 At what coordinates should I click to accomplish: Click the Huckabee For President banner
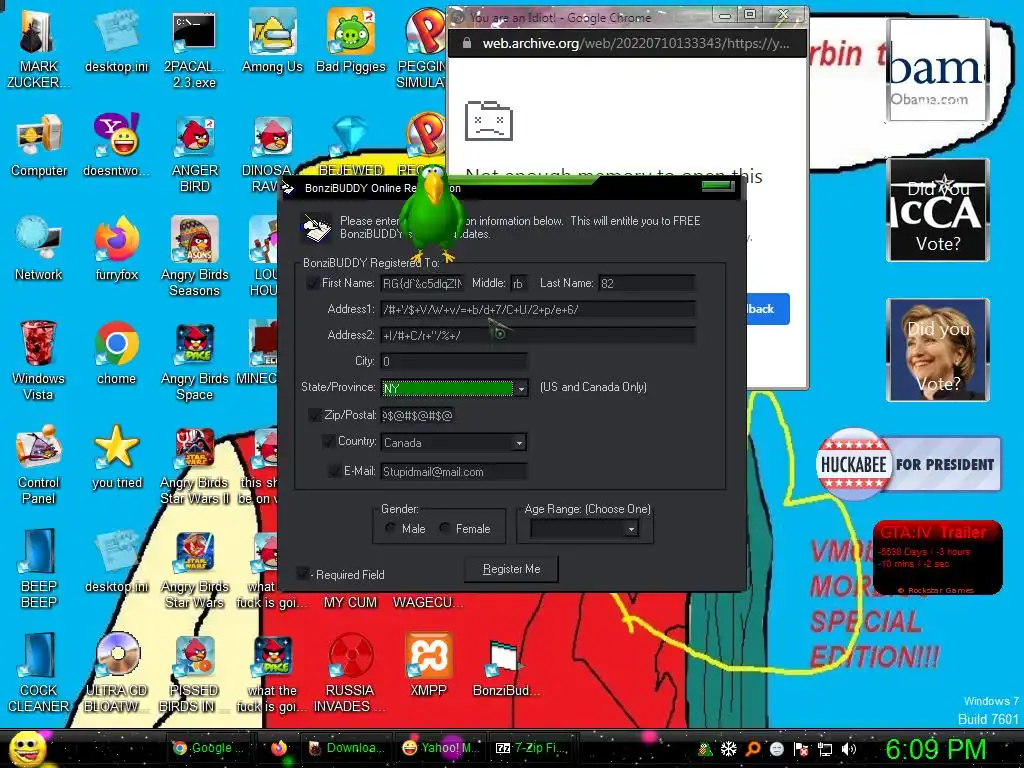908,464
